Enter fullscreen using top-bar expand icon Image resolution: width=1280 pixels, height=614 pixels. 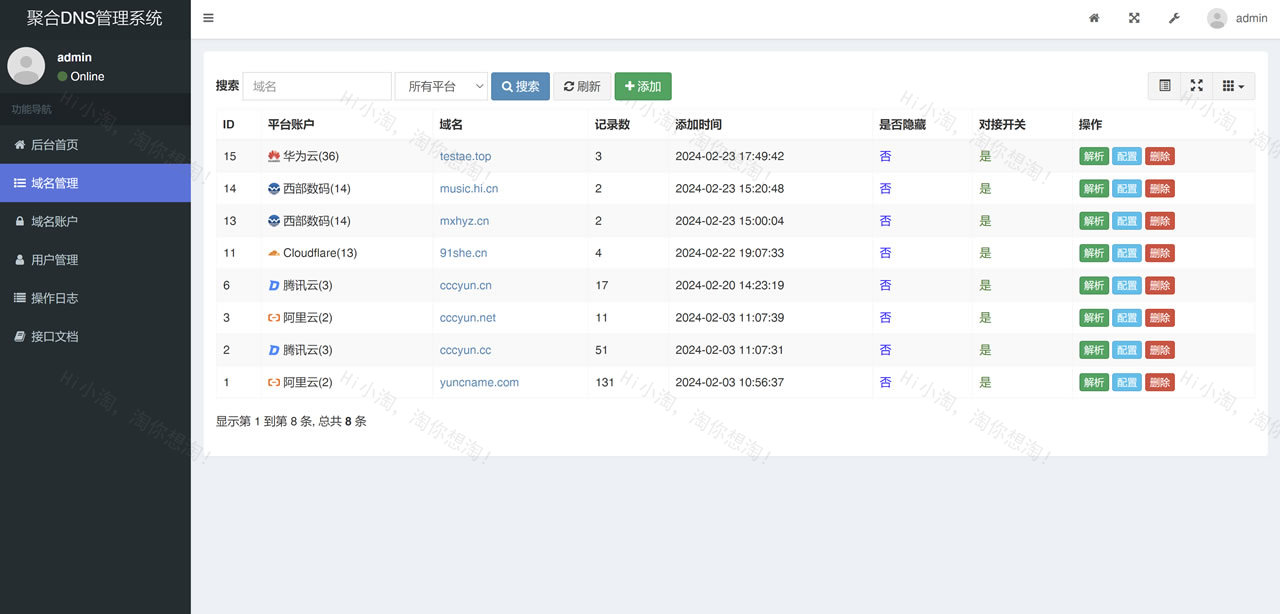pyautogui.click(x=1134, y=18)
